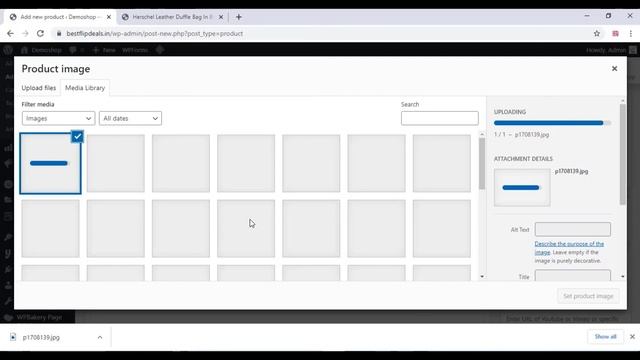Go forward in browser history
Image resolution: width=640 pixels, height=360 pixels.
(x=25, y=33)
